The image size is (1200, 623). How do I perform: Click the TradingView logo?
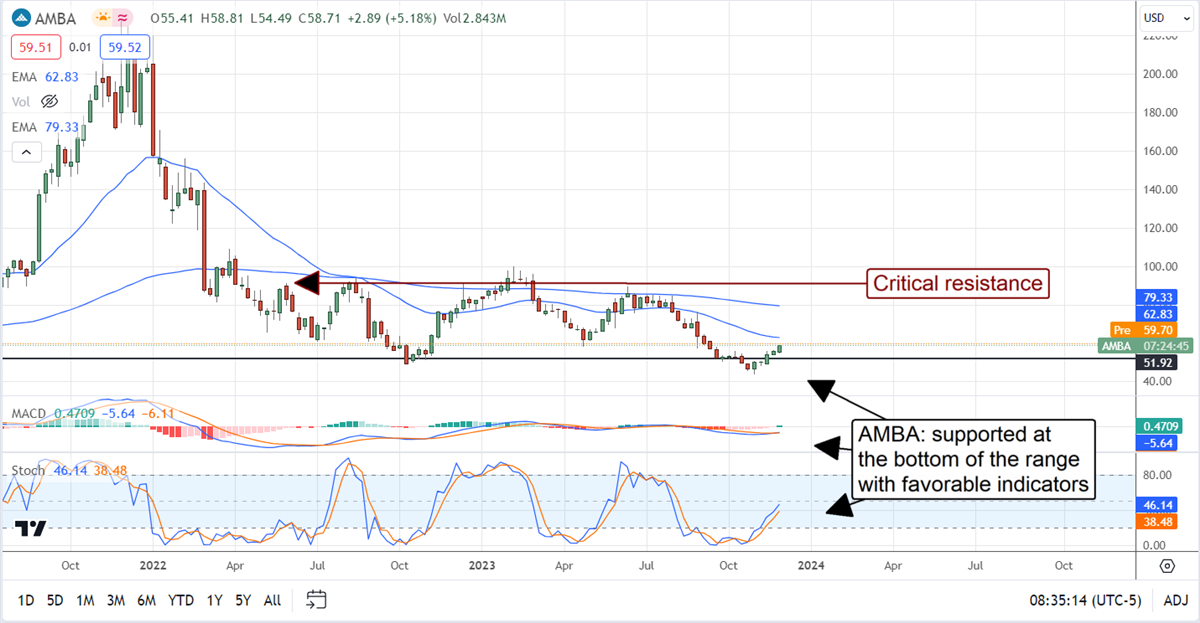click(x=30, y=530)
